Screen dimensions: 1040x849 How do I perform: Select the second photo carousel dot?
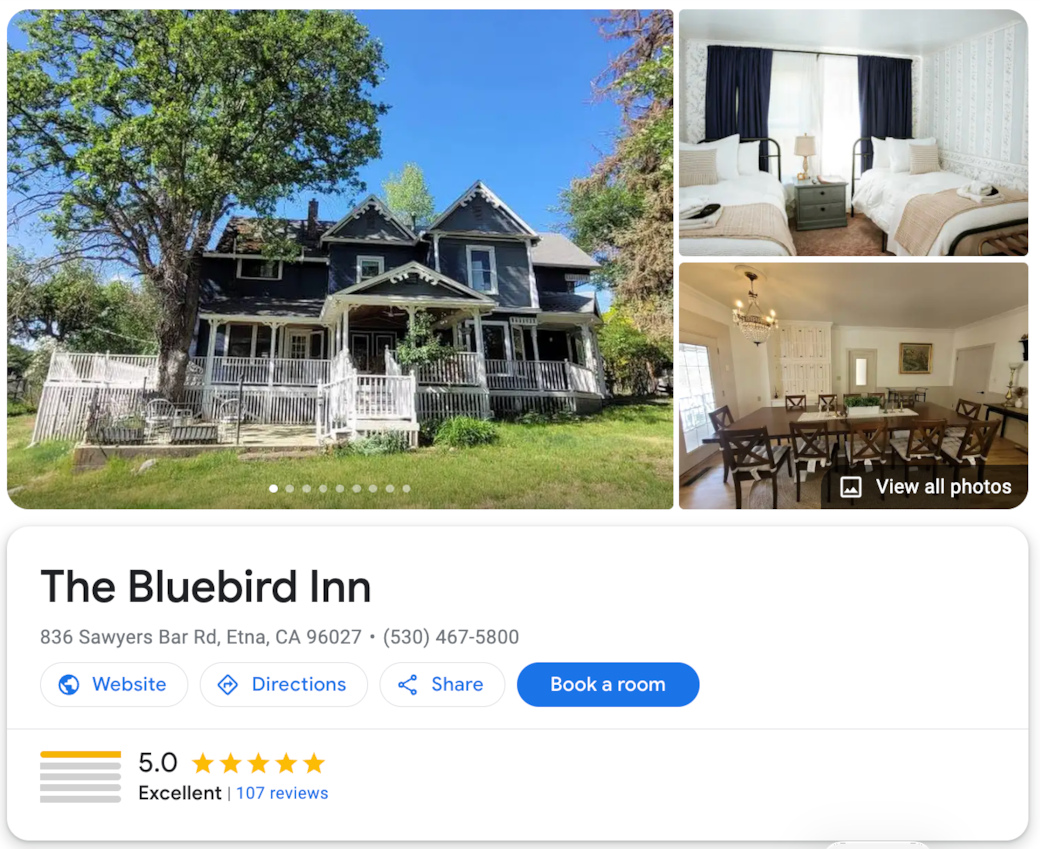[290, 488]
